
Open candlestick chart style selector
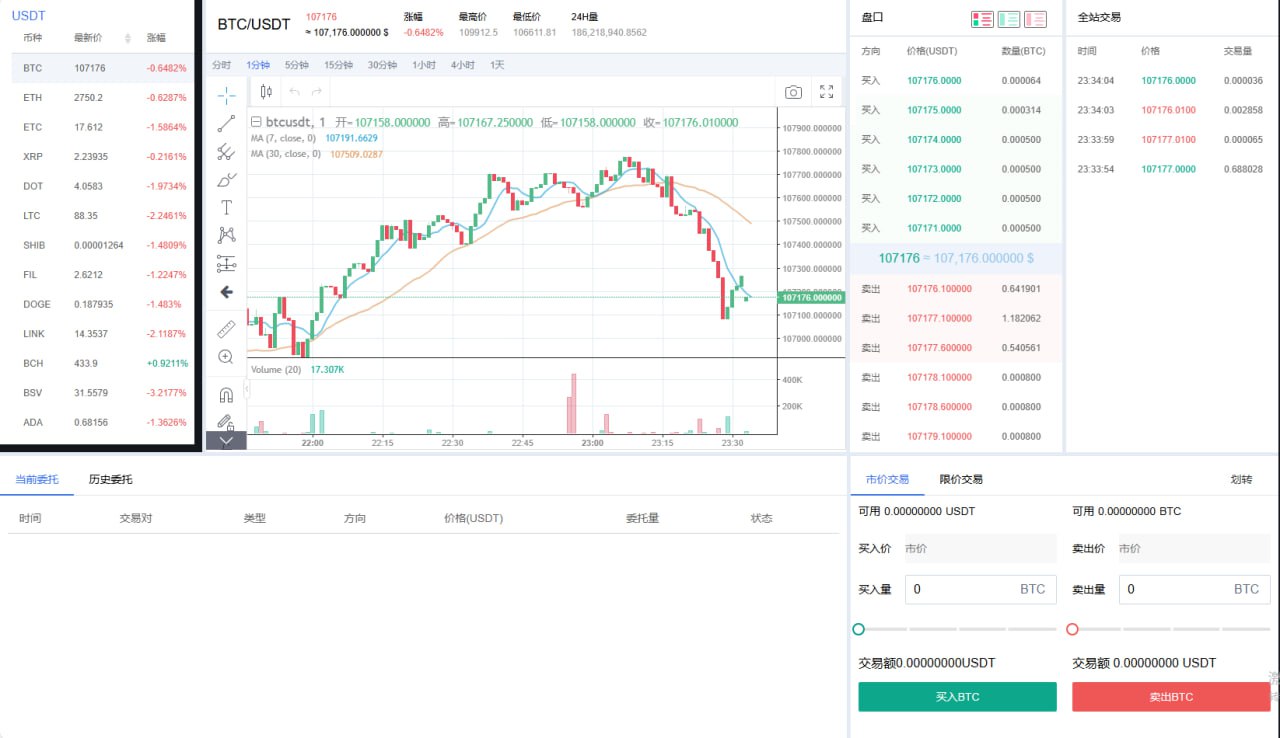(x=266, y=92)
